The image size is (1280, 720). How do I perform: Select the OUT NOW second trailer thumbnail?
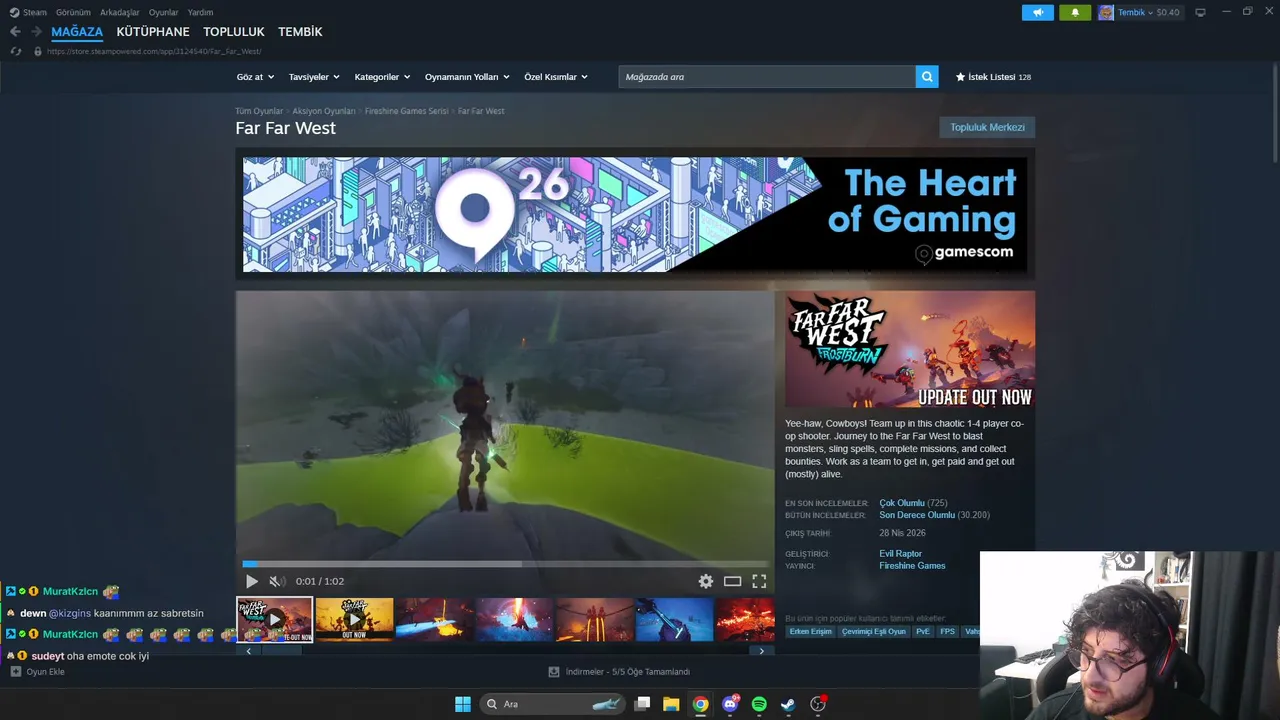354,620
